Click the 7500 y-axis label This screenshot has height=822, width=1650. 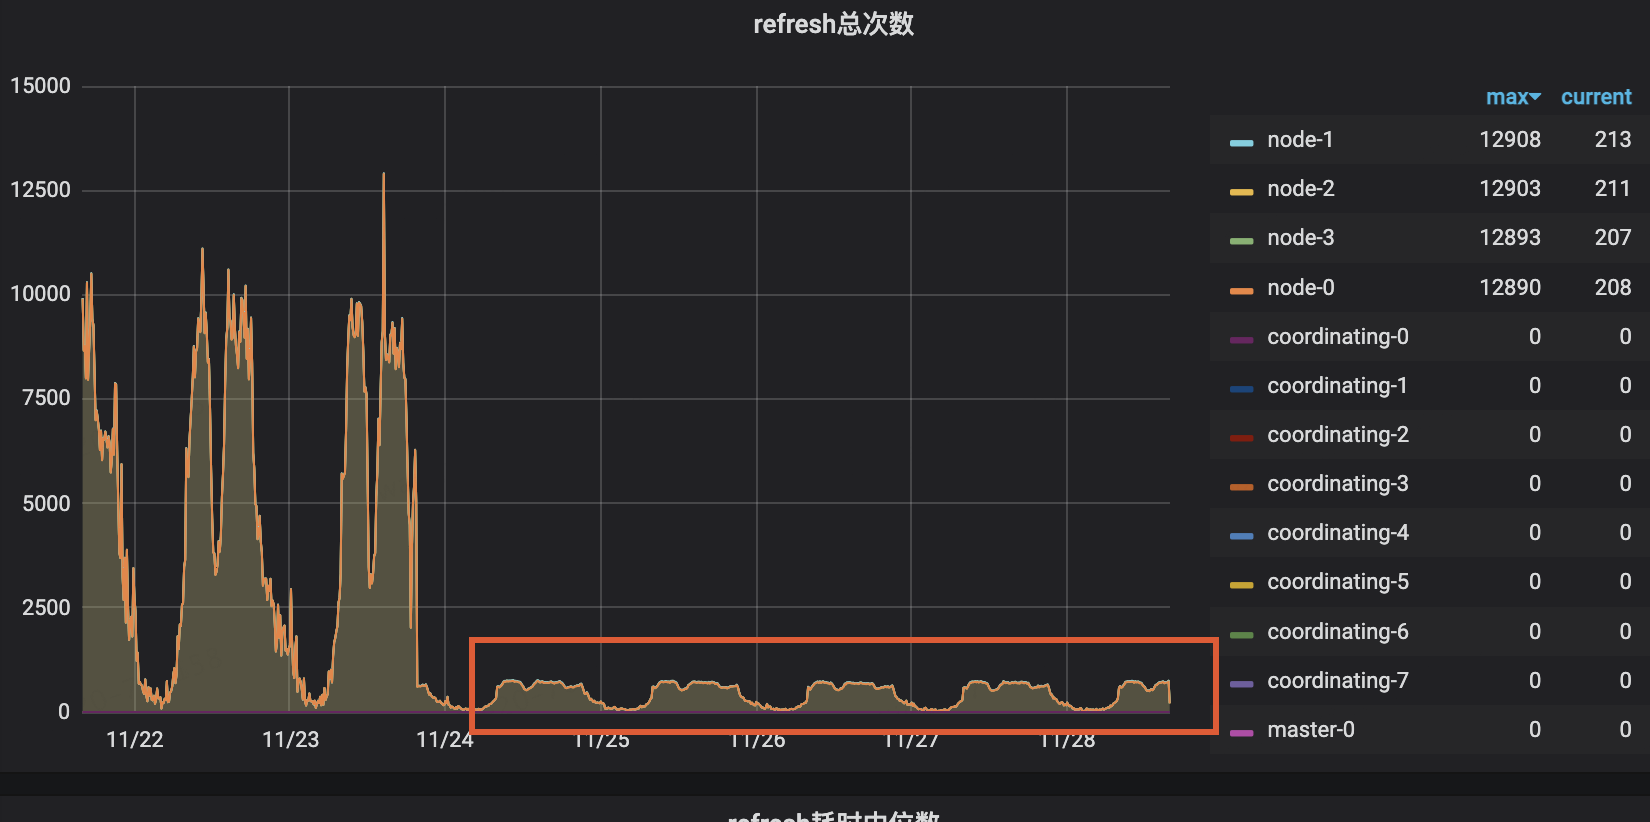(x=46, y=398)
